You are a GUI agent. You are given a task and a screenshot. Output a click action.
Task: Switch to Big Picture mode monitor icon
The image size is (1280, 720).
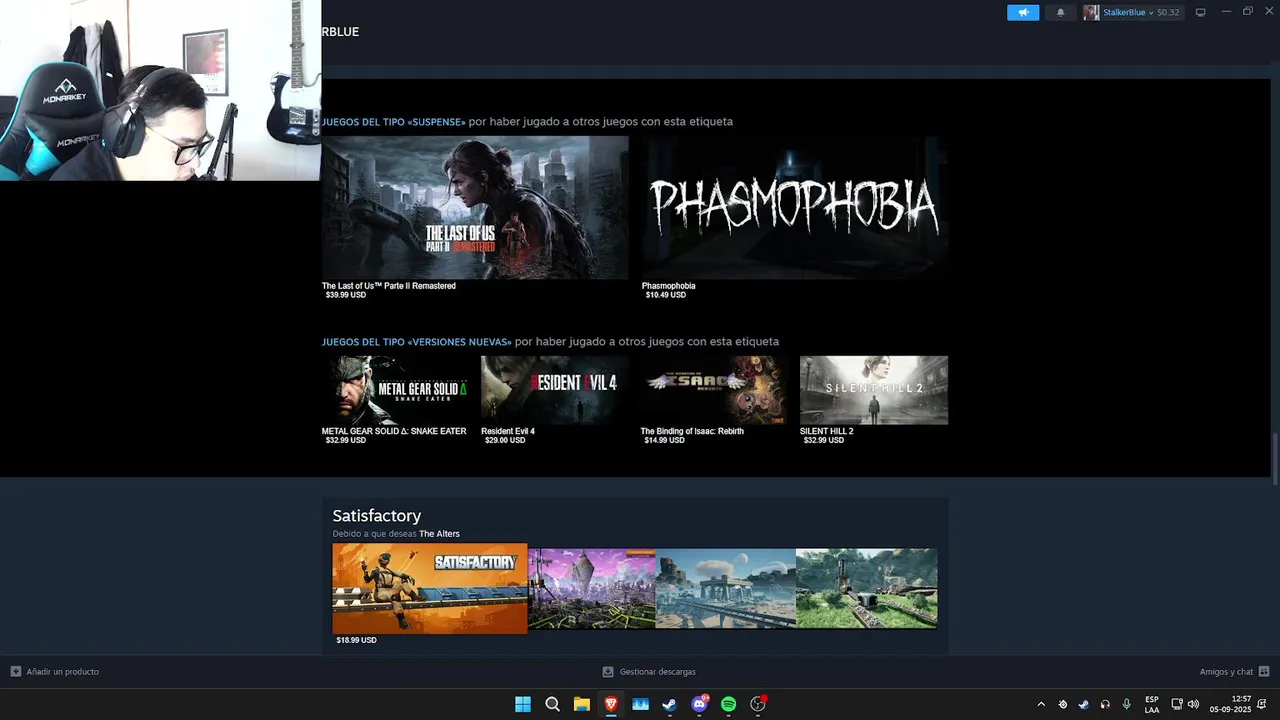point(1201,12)
